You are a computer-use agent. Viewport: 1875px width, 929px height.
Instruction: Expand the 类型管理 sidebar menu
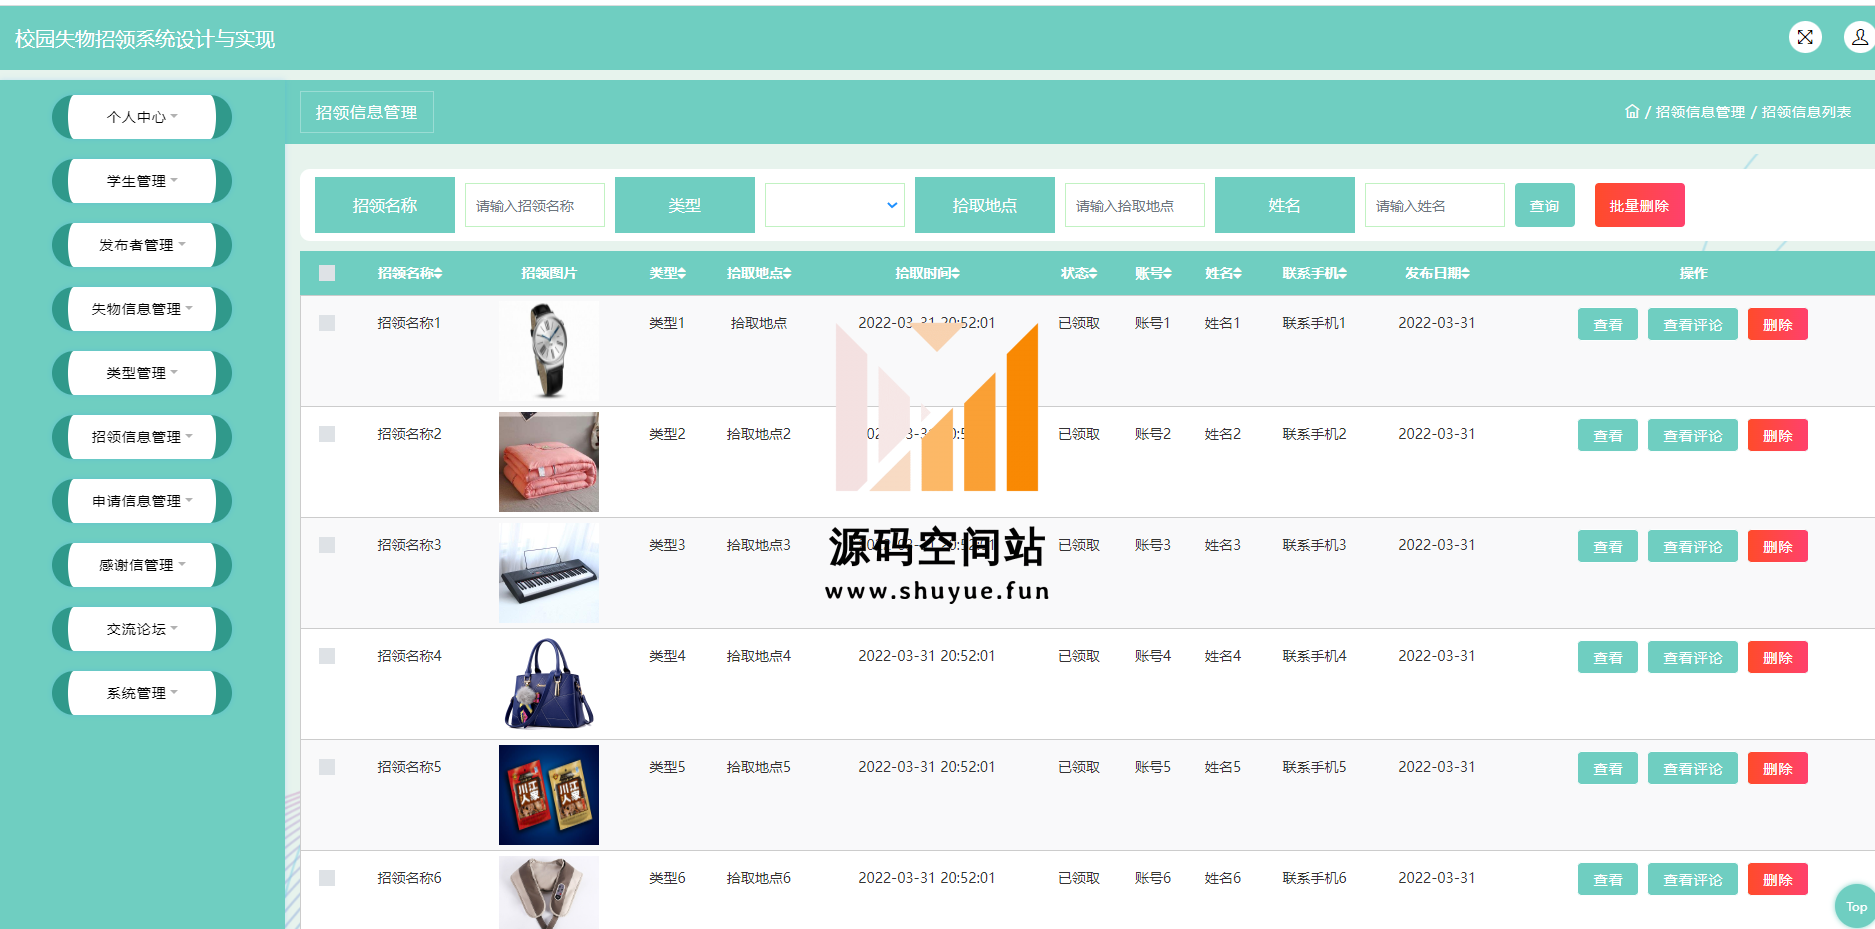tap(142, 373)
